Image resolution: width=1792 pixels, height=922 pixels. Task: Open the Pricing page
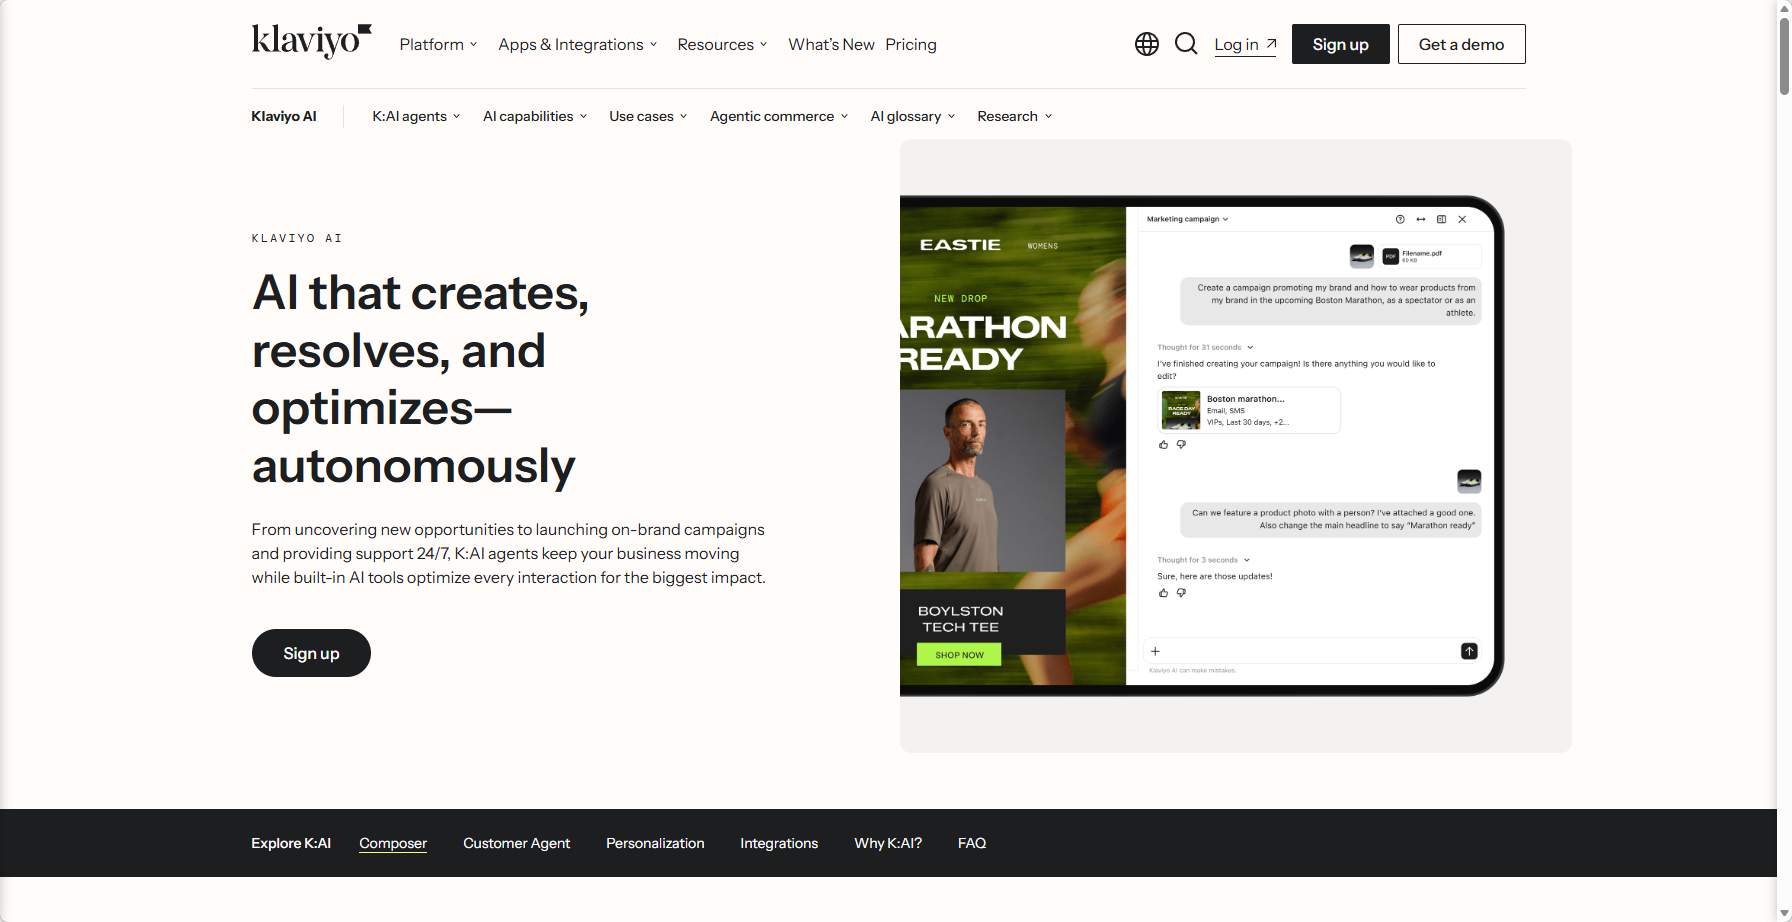[x=911, y=44]
